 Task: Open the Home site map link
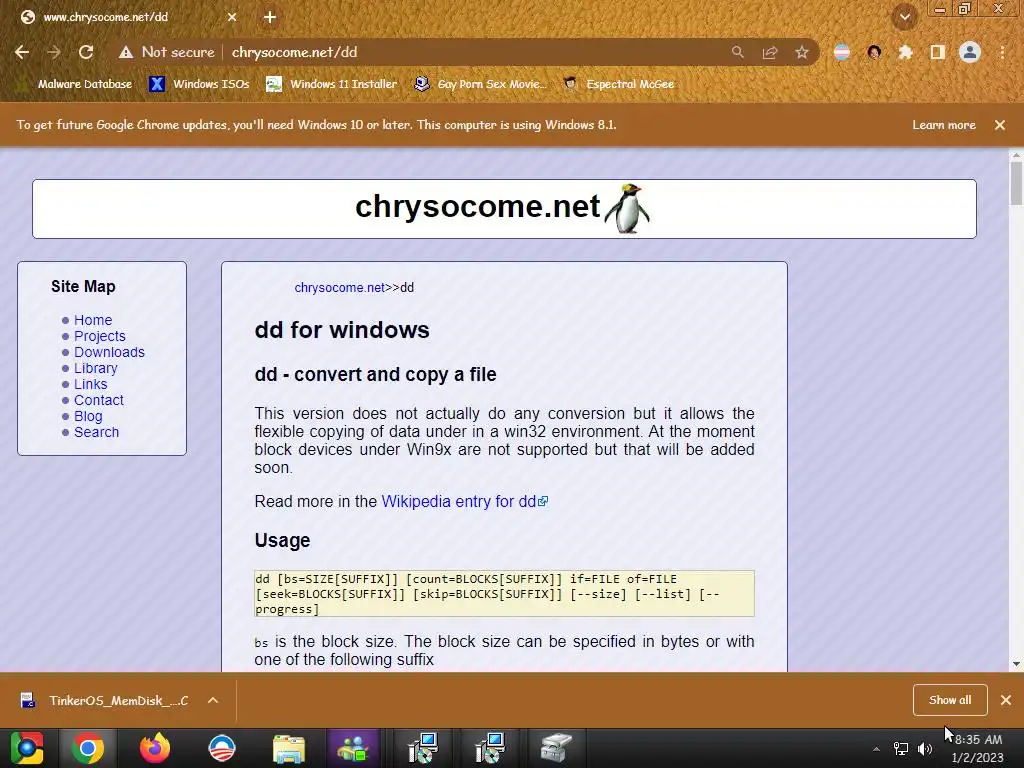click(x=93, y=320)
